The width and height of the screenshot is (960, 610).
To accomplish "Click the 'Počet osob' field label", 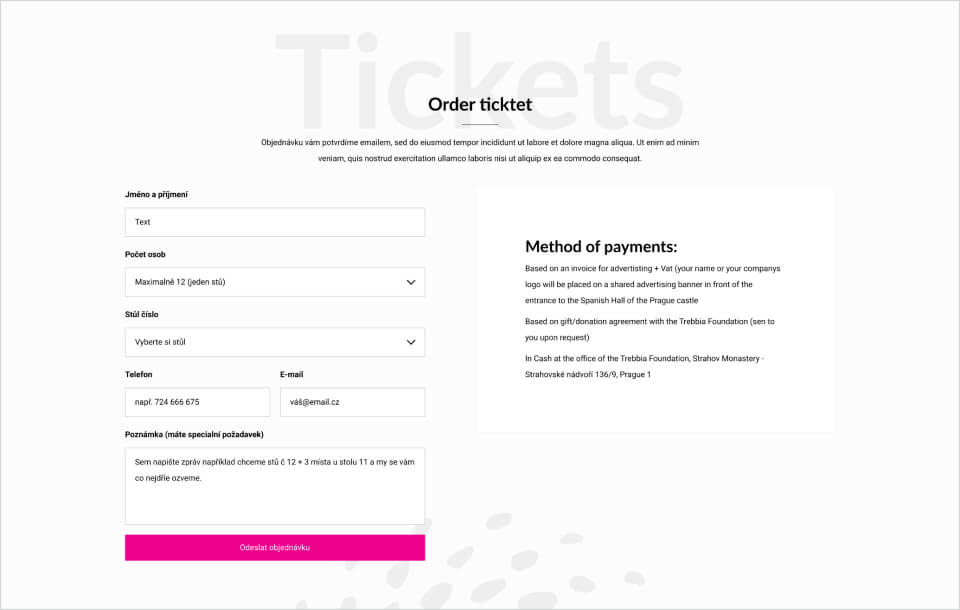I will (145, 255).
